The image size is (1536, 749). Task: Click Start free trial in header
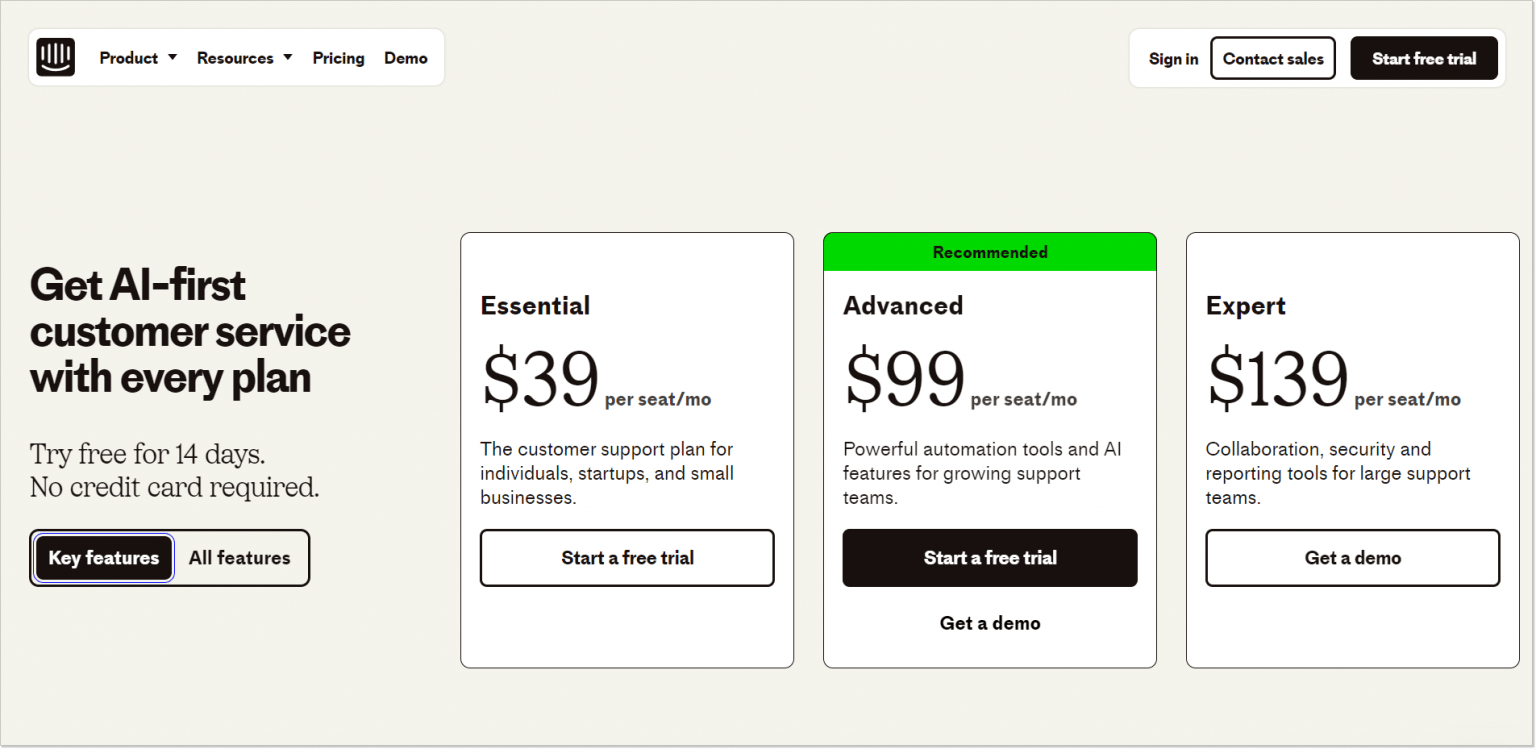(x=1423, y=58)
